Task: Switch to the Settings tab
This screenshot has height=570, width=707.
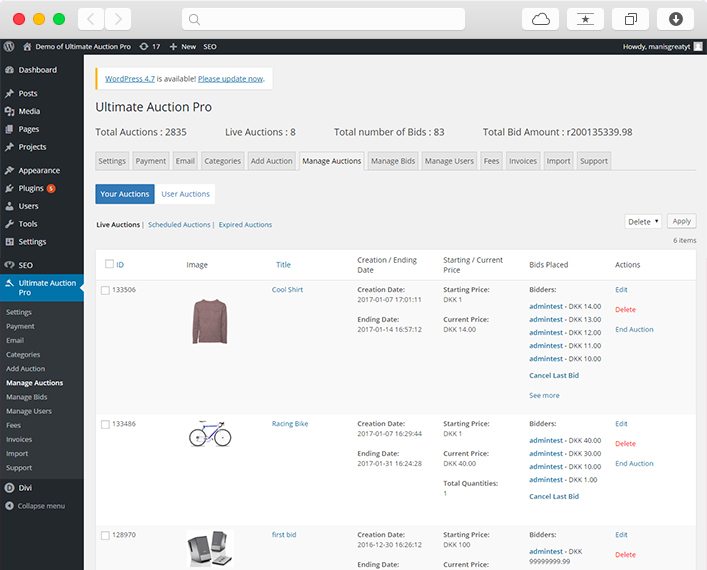Action: [x=112, y=161]
